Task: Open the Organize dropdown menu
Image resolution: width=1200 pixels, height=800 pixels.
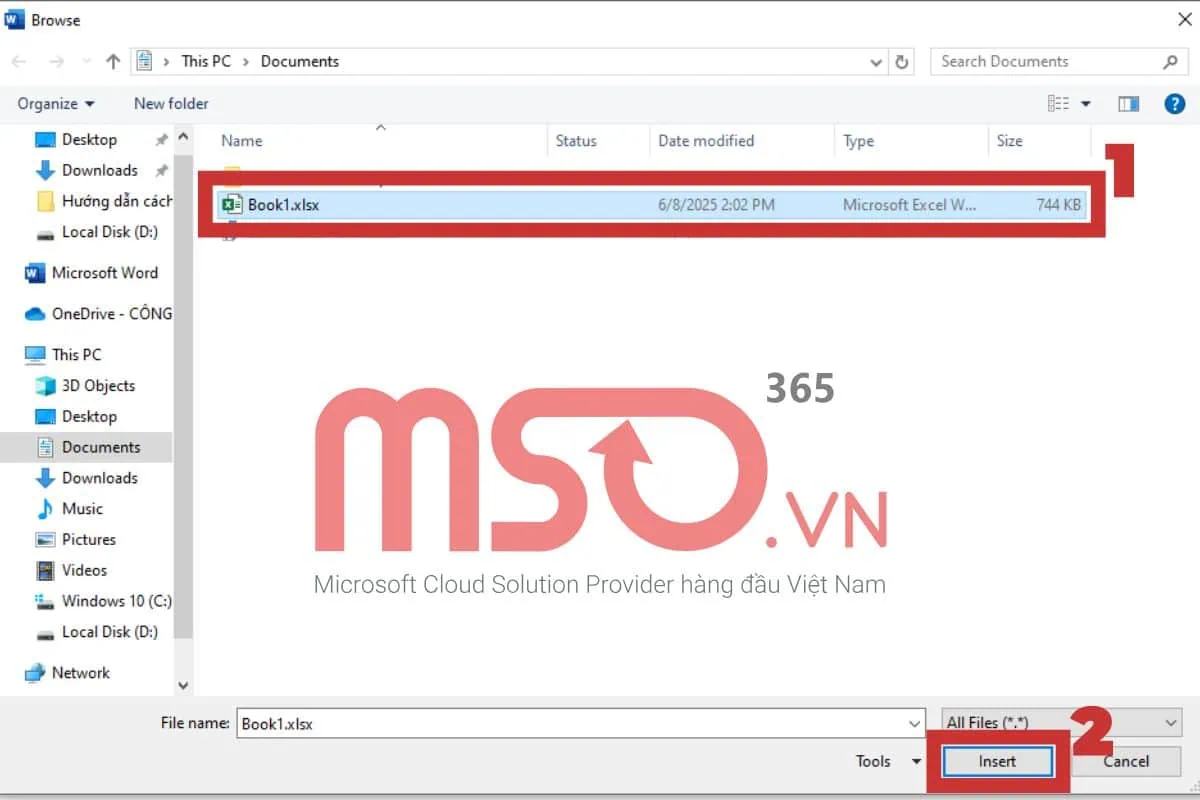Action: click(56, 103)
